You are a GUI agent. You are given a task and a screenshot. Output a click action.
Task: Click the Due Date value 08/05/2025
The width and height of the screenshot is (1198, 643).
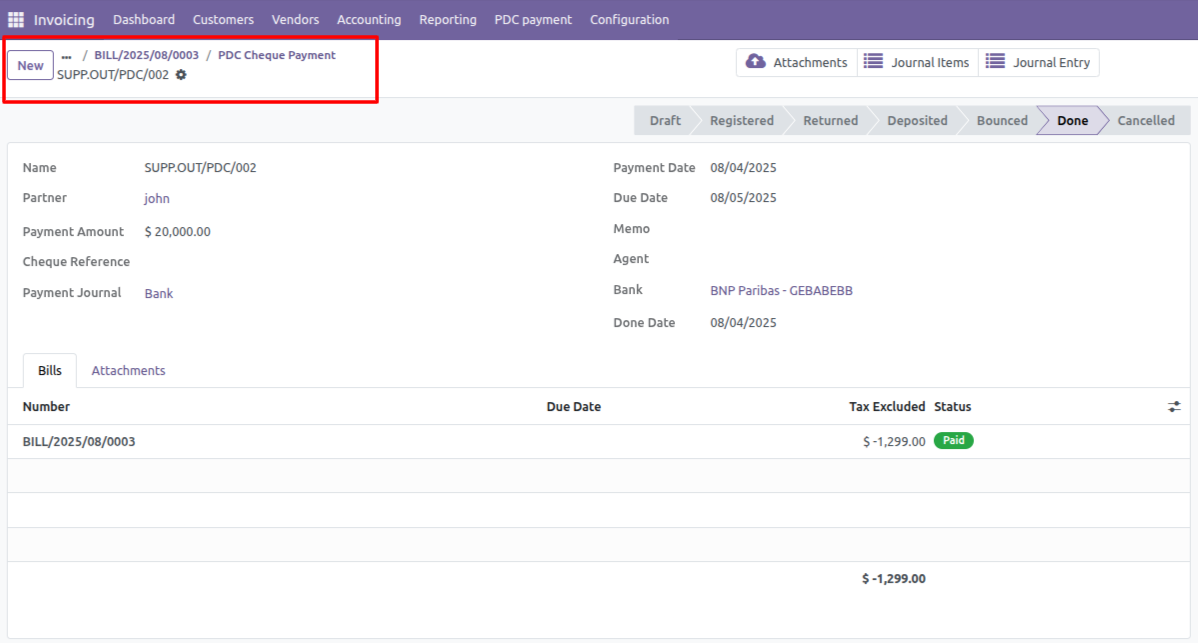tap(743, 198)
